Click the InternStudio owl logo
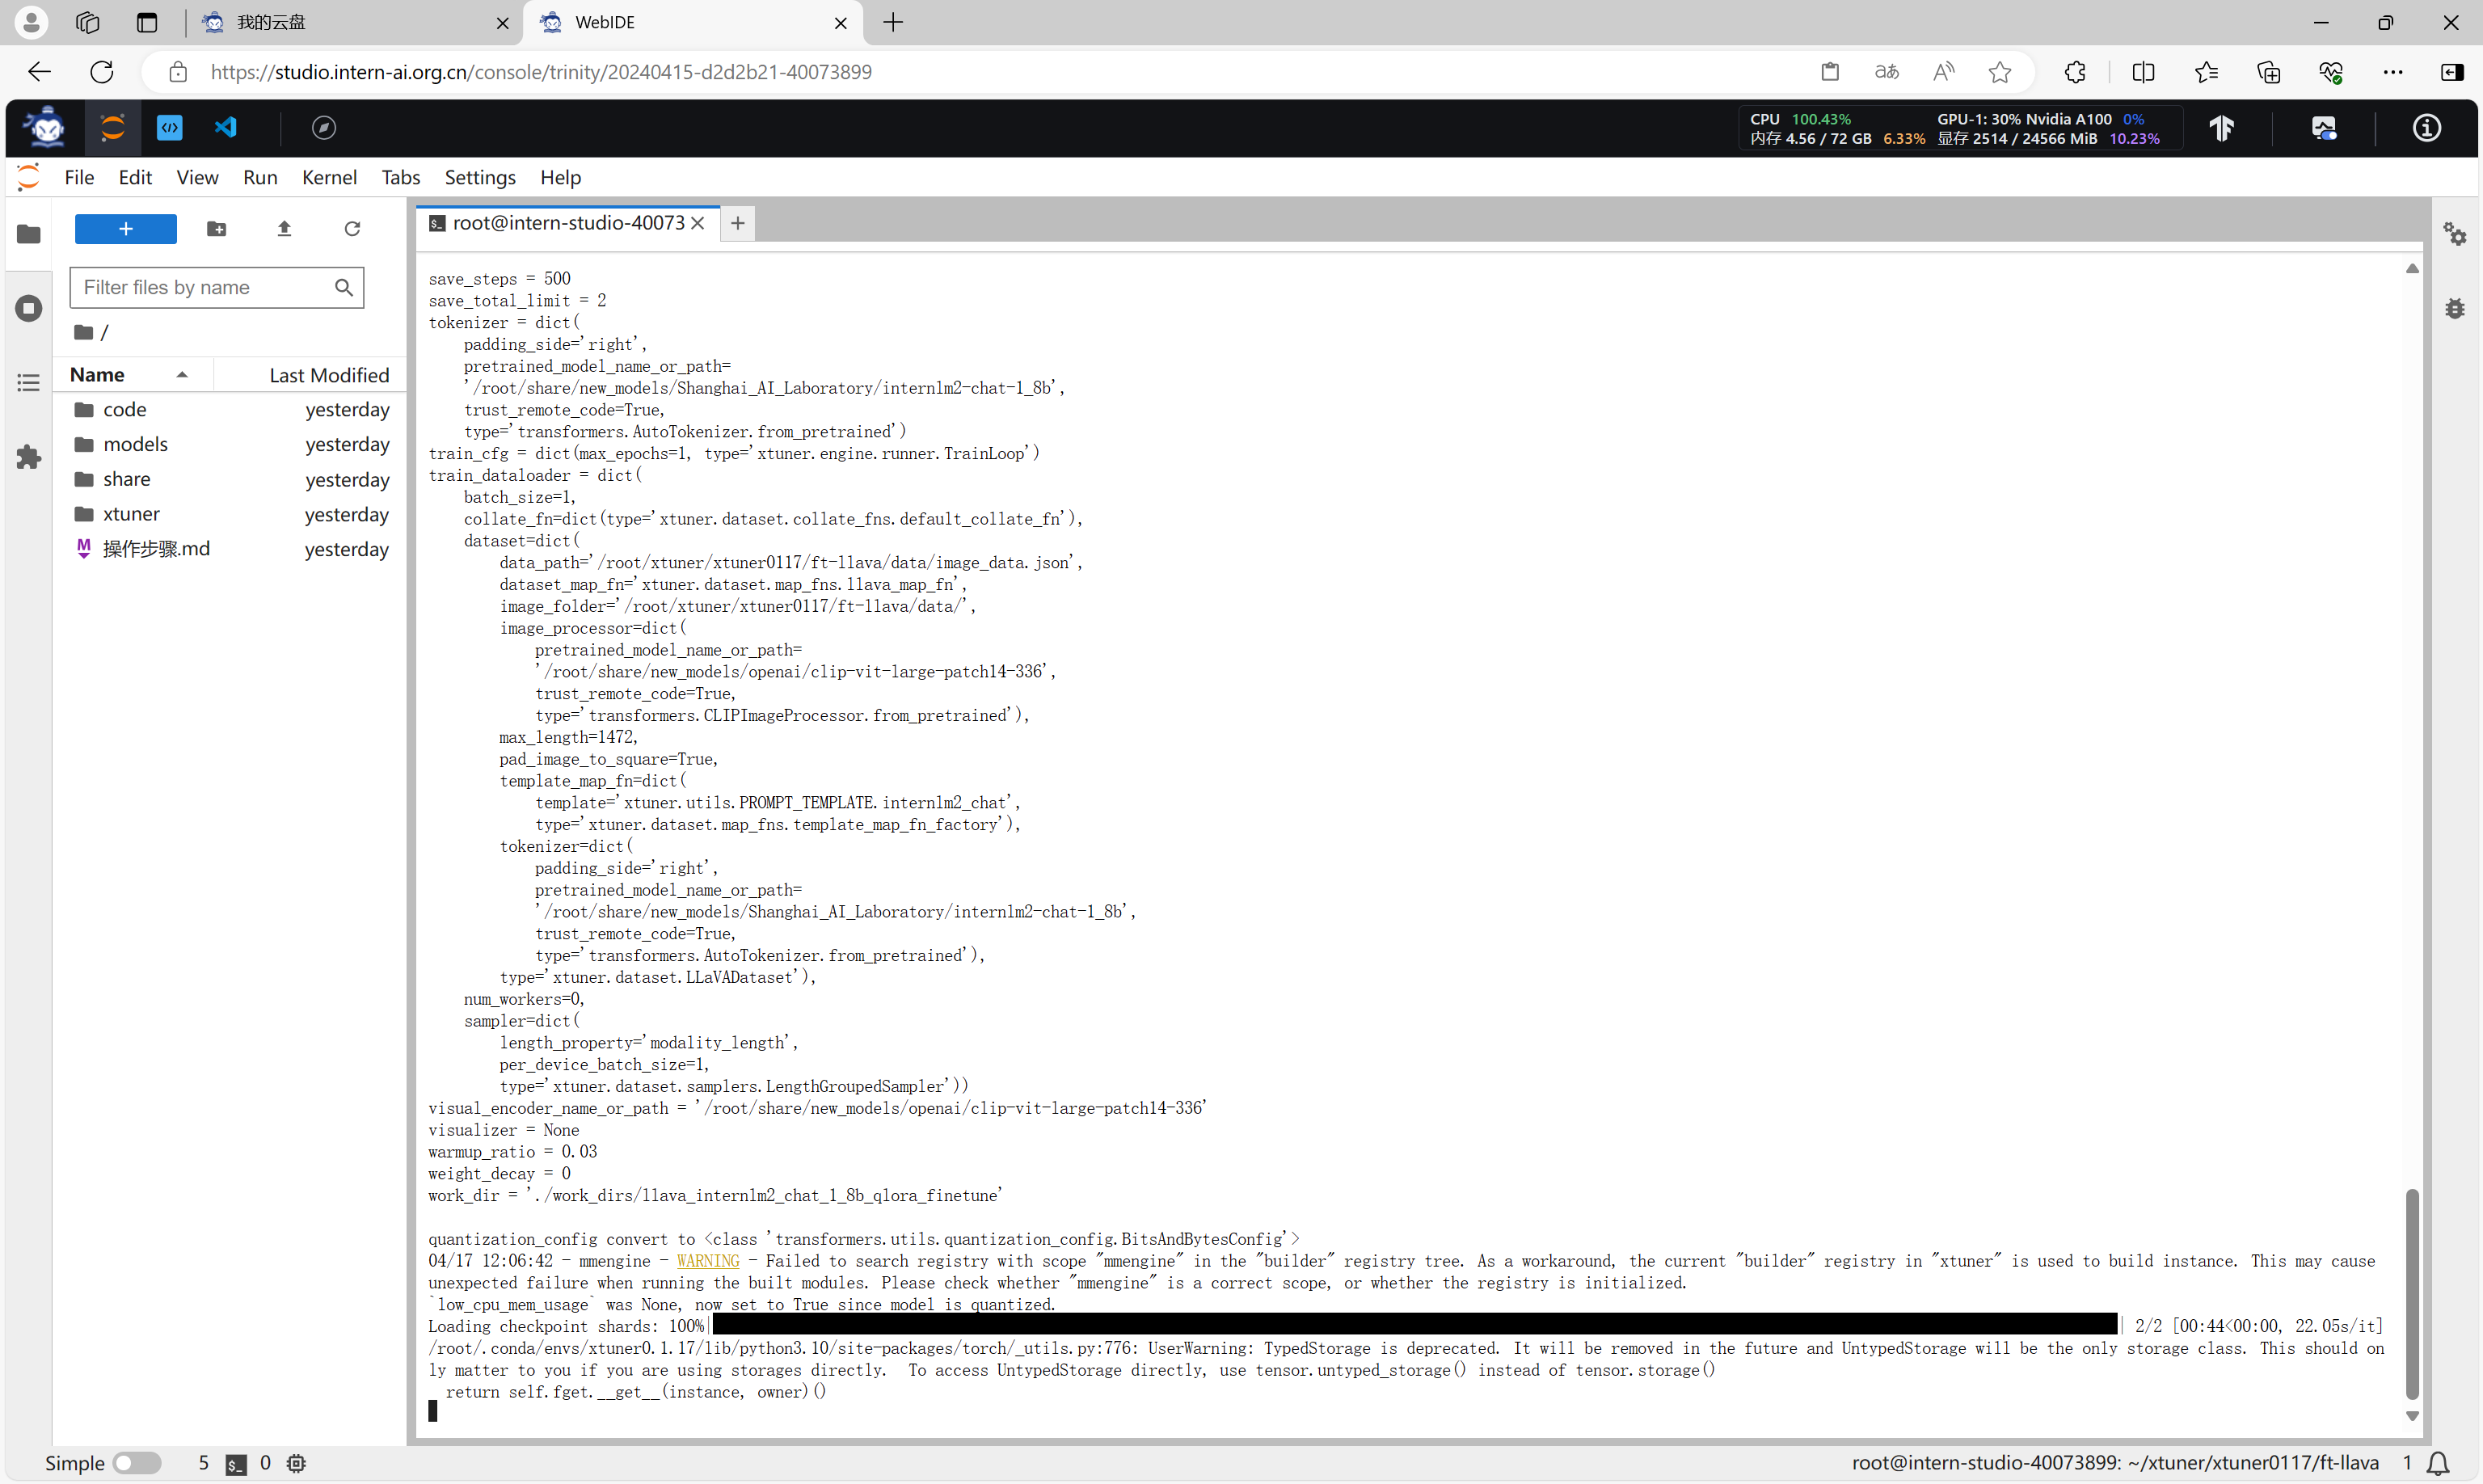2483x1484 pixels. [45, 127]
